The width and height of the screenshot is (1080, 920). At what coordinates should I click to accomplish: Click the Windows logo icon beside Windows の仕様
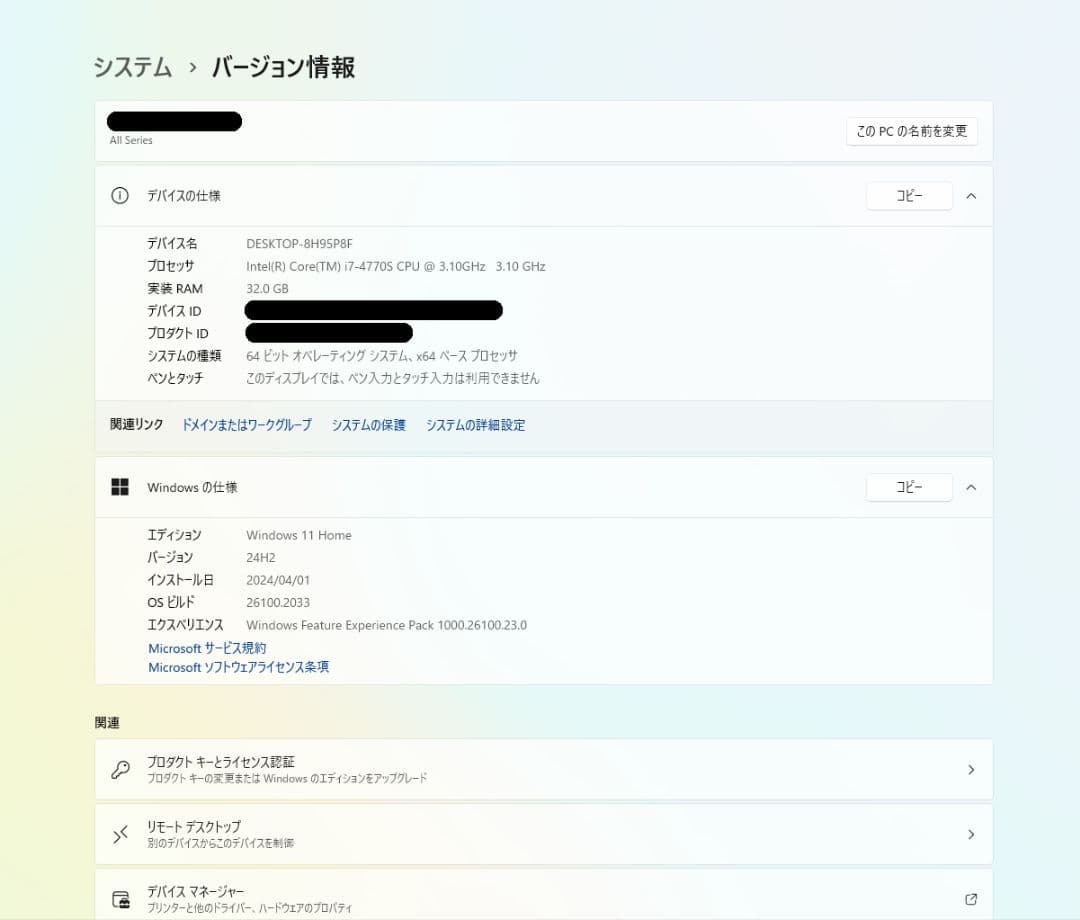pos(119,487)
